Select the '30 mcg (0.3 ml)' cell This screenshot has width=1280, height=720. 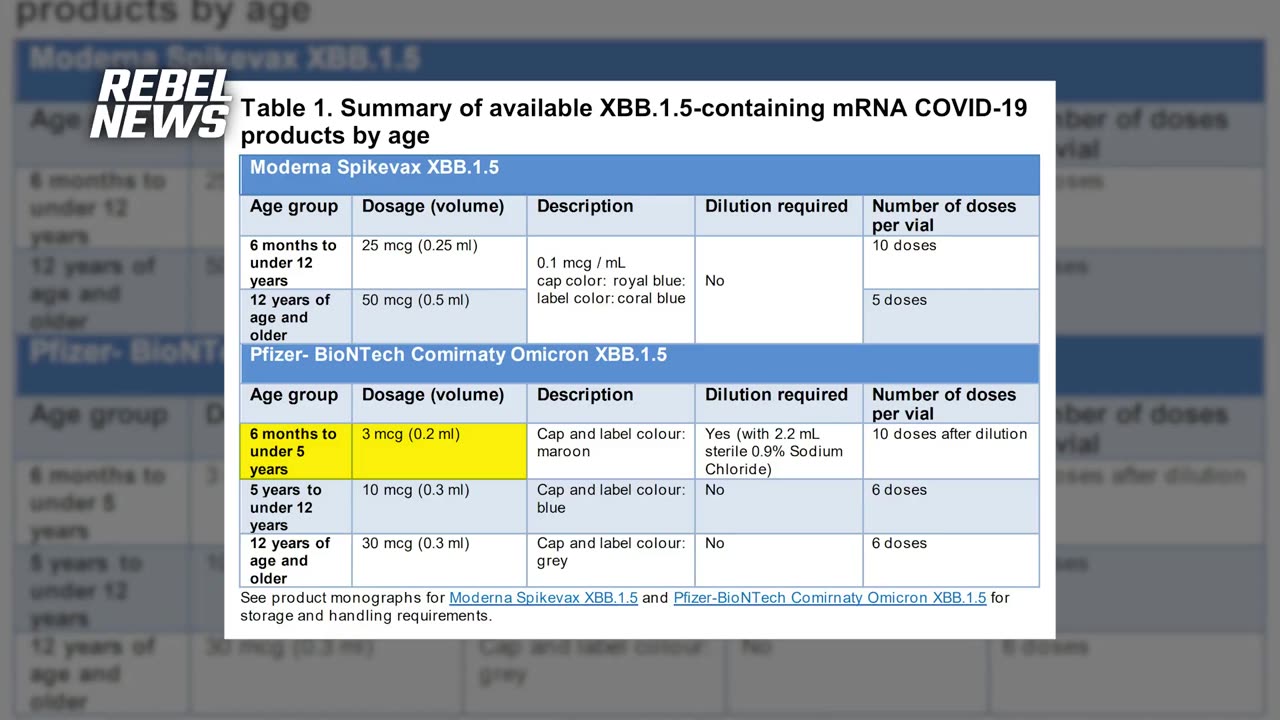pyautogui.click(x=439, y=560)
